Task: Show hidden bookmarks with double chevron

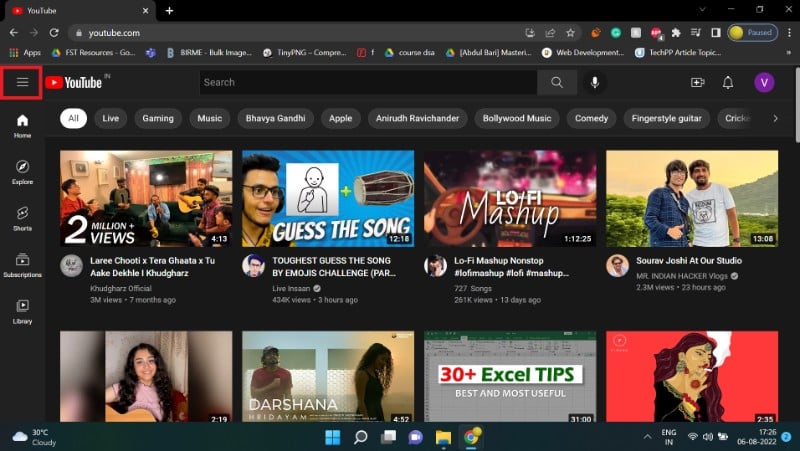Action: (x=789, y=53)
